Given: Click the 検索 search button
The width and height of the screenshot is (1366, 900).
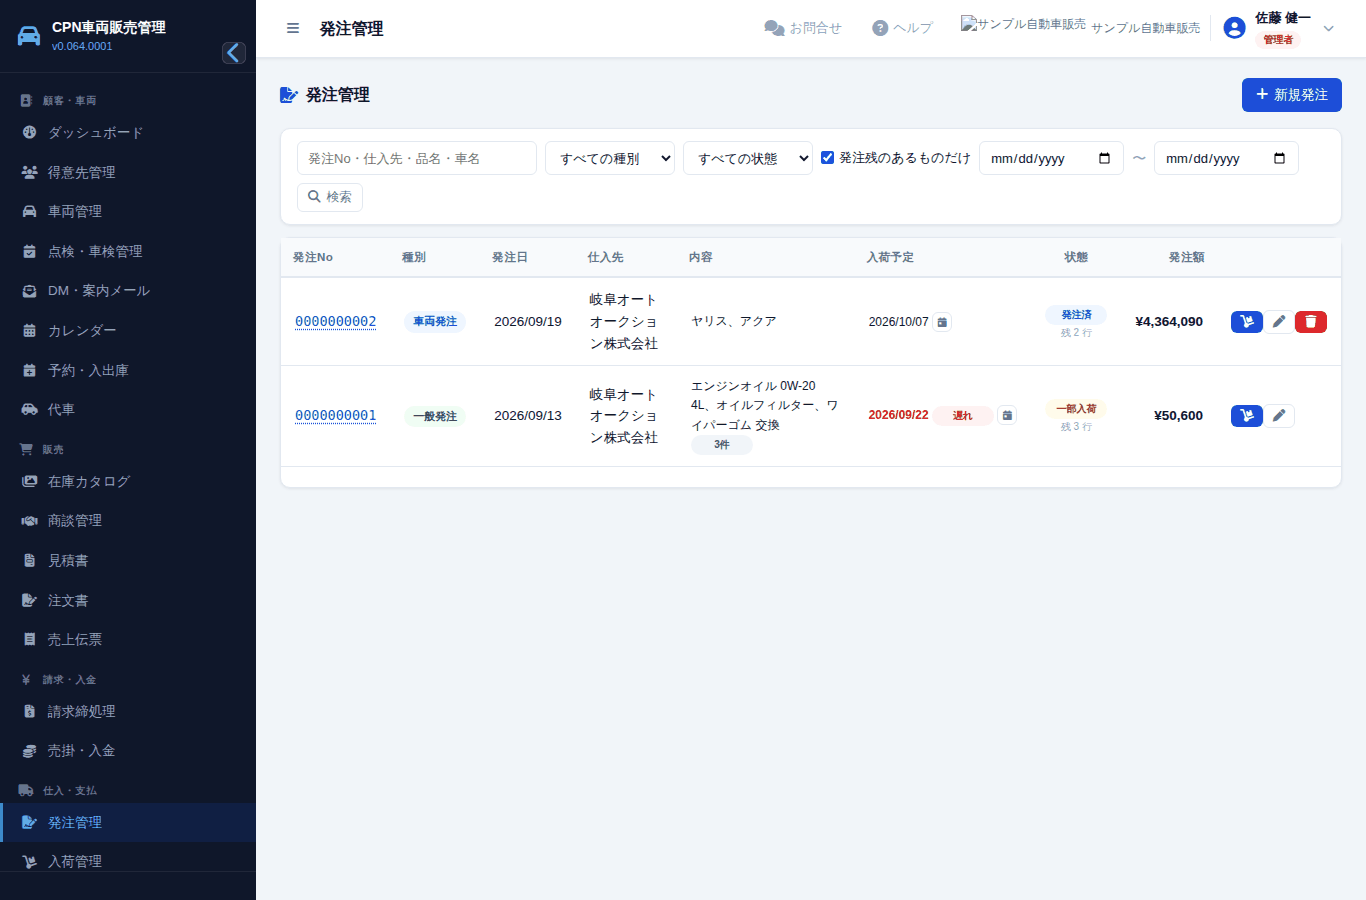Looking at the screenshot, I should pos(330,197).
